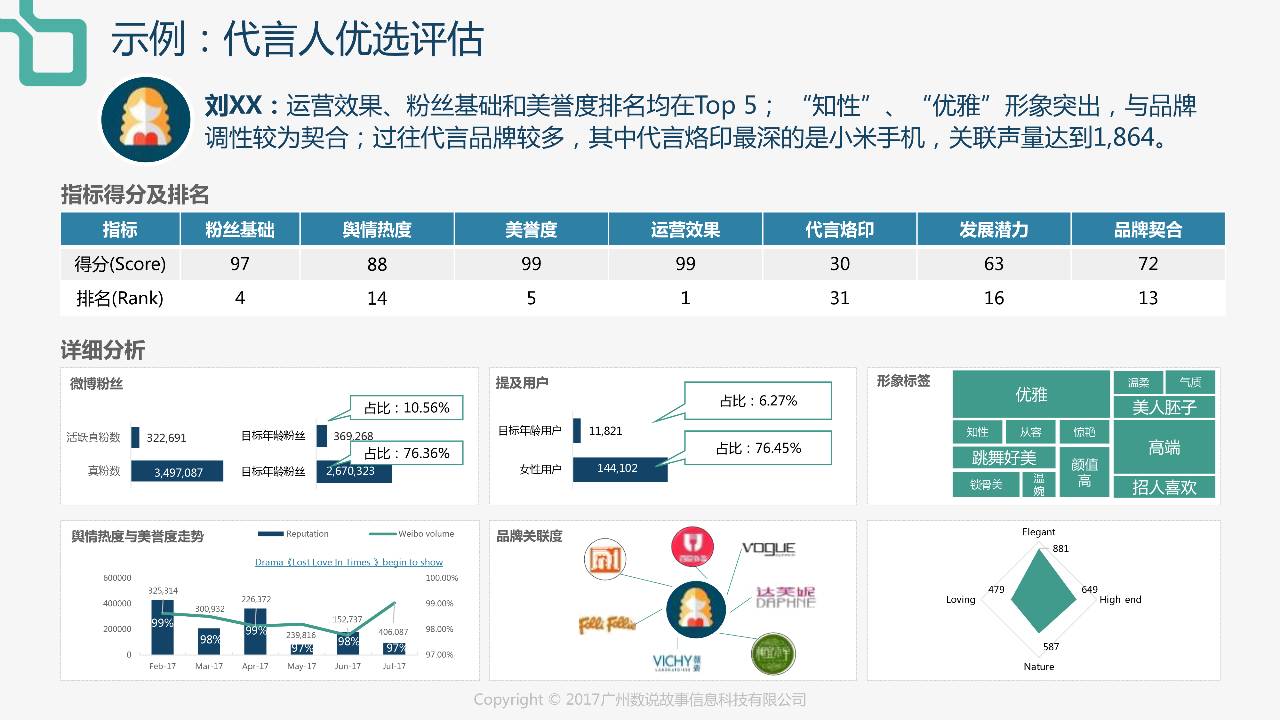Click the 占比：6.27% callout
The height and width of the screenshot is (720, 1280).
pos(758,400)
